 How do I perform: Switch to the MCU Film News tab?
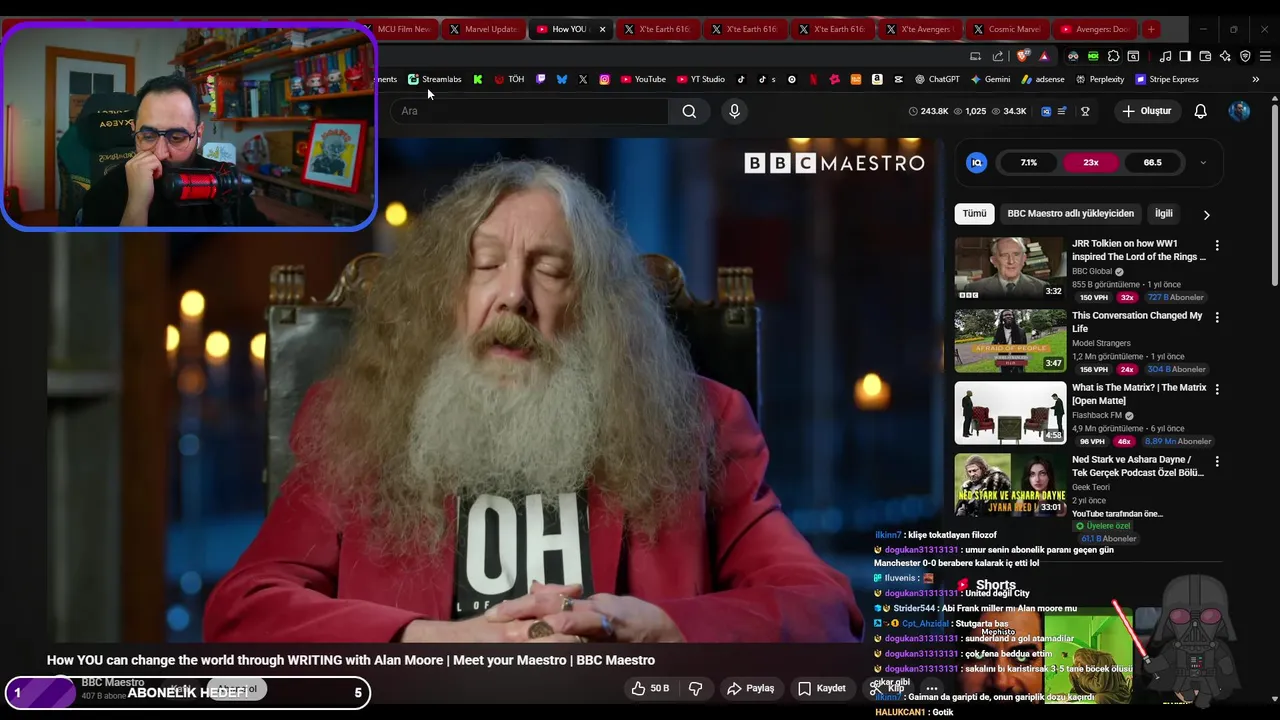pyautogui.click(x=400, y=29)
